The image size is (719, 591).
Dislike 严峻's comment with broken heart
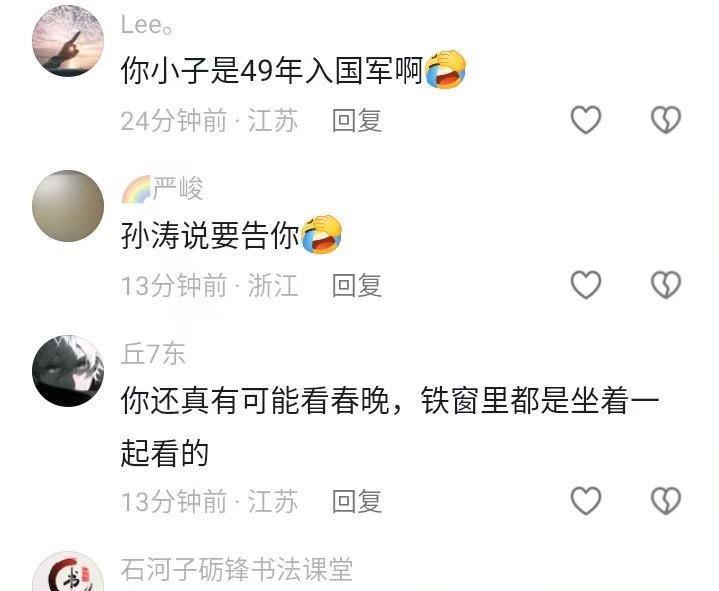coord(666,285)
